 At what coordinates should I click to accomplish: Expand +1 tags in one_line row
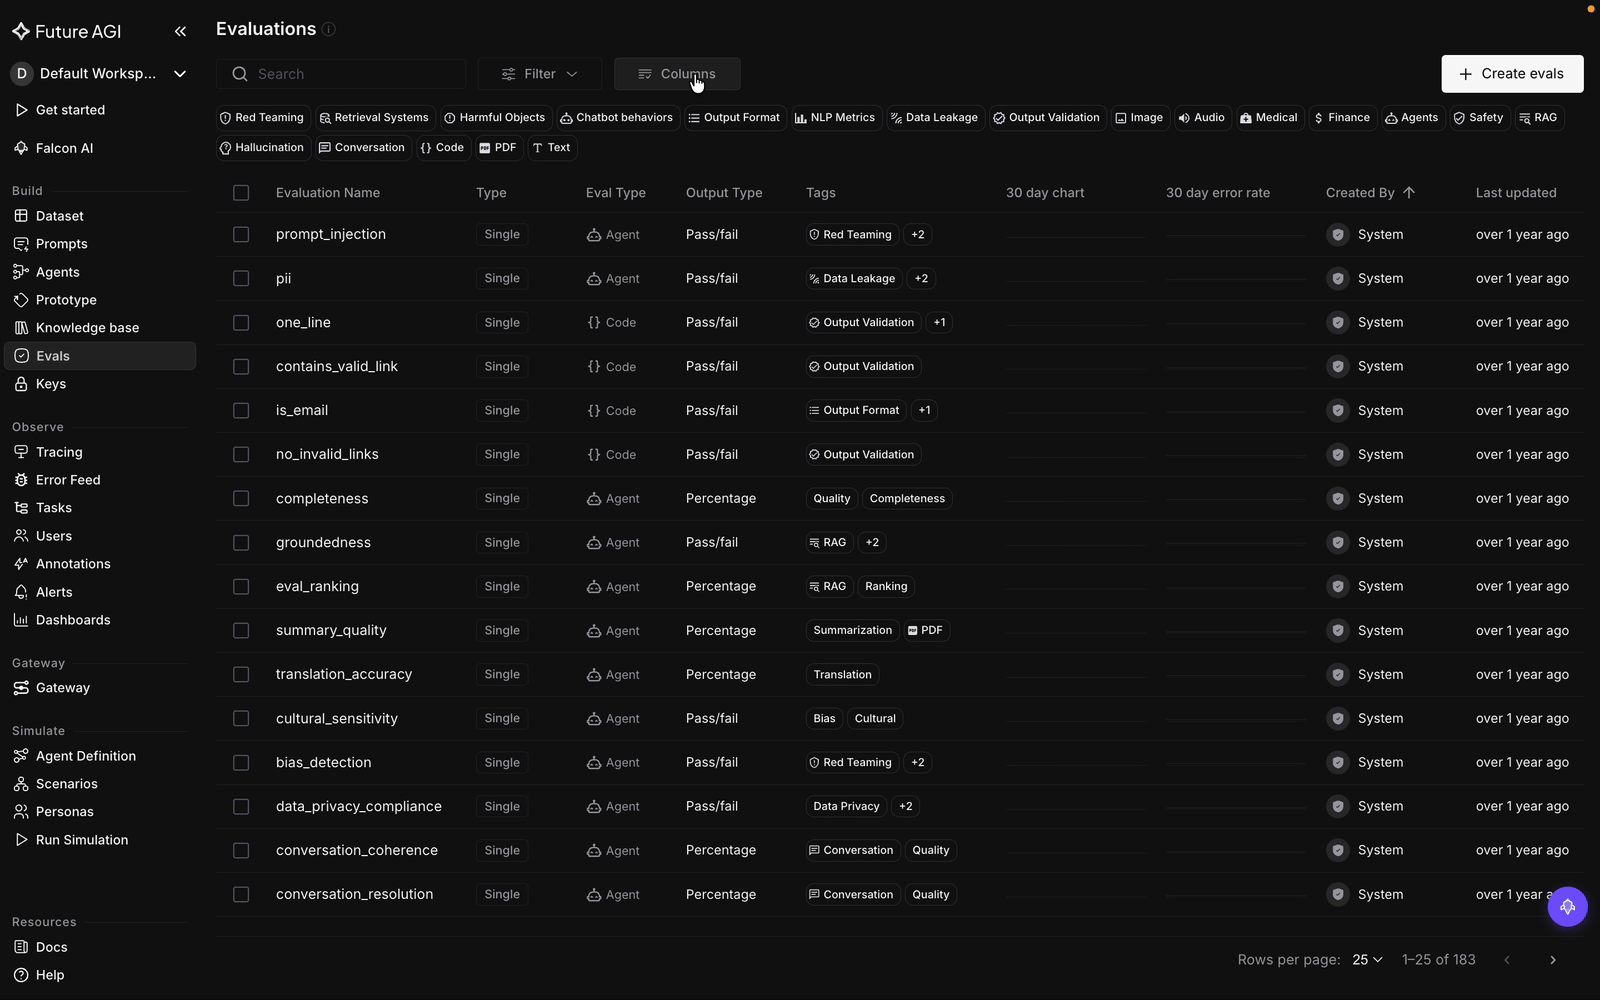(939, 323)
